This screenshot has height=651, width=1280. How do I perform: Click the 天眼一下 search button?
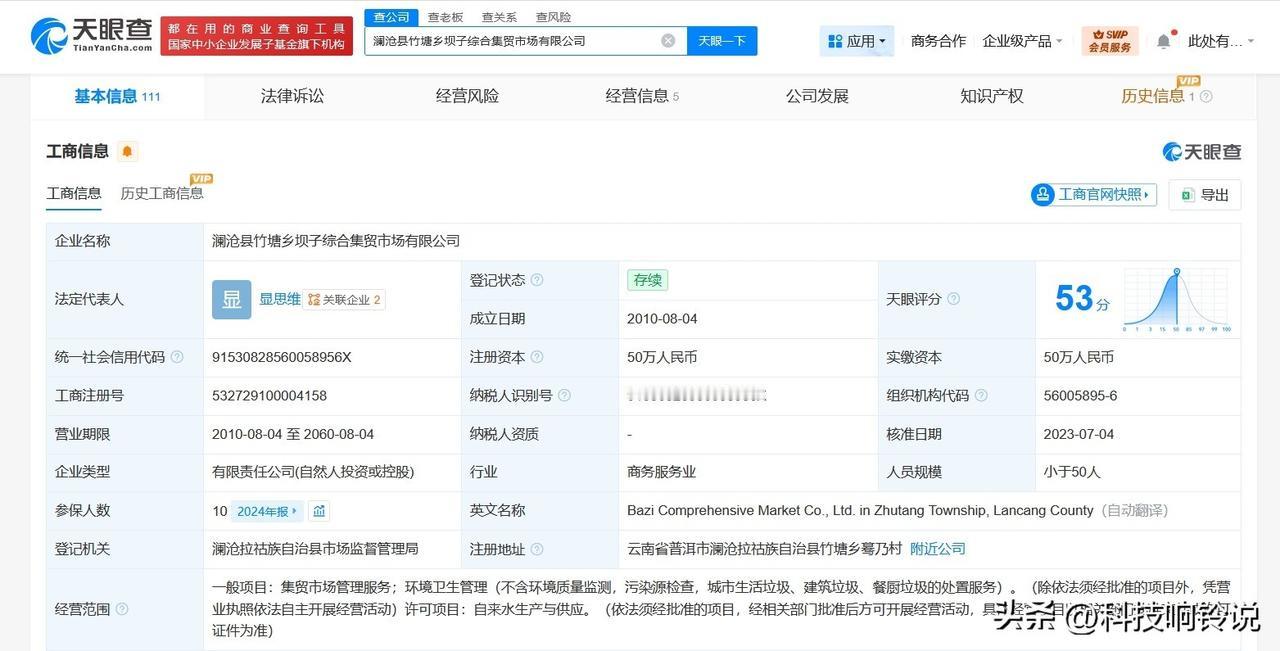click(x=721, y=40)
